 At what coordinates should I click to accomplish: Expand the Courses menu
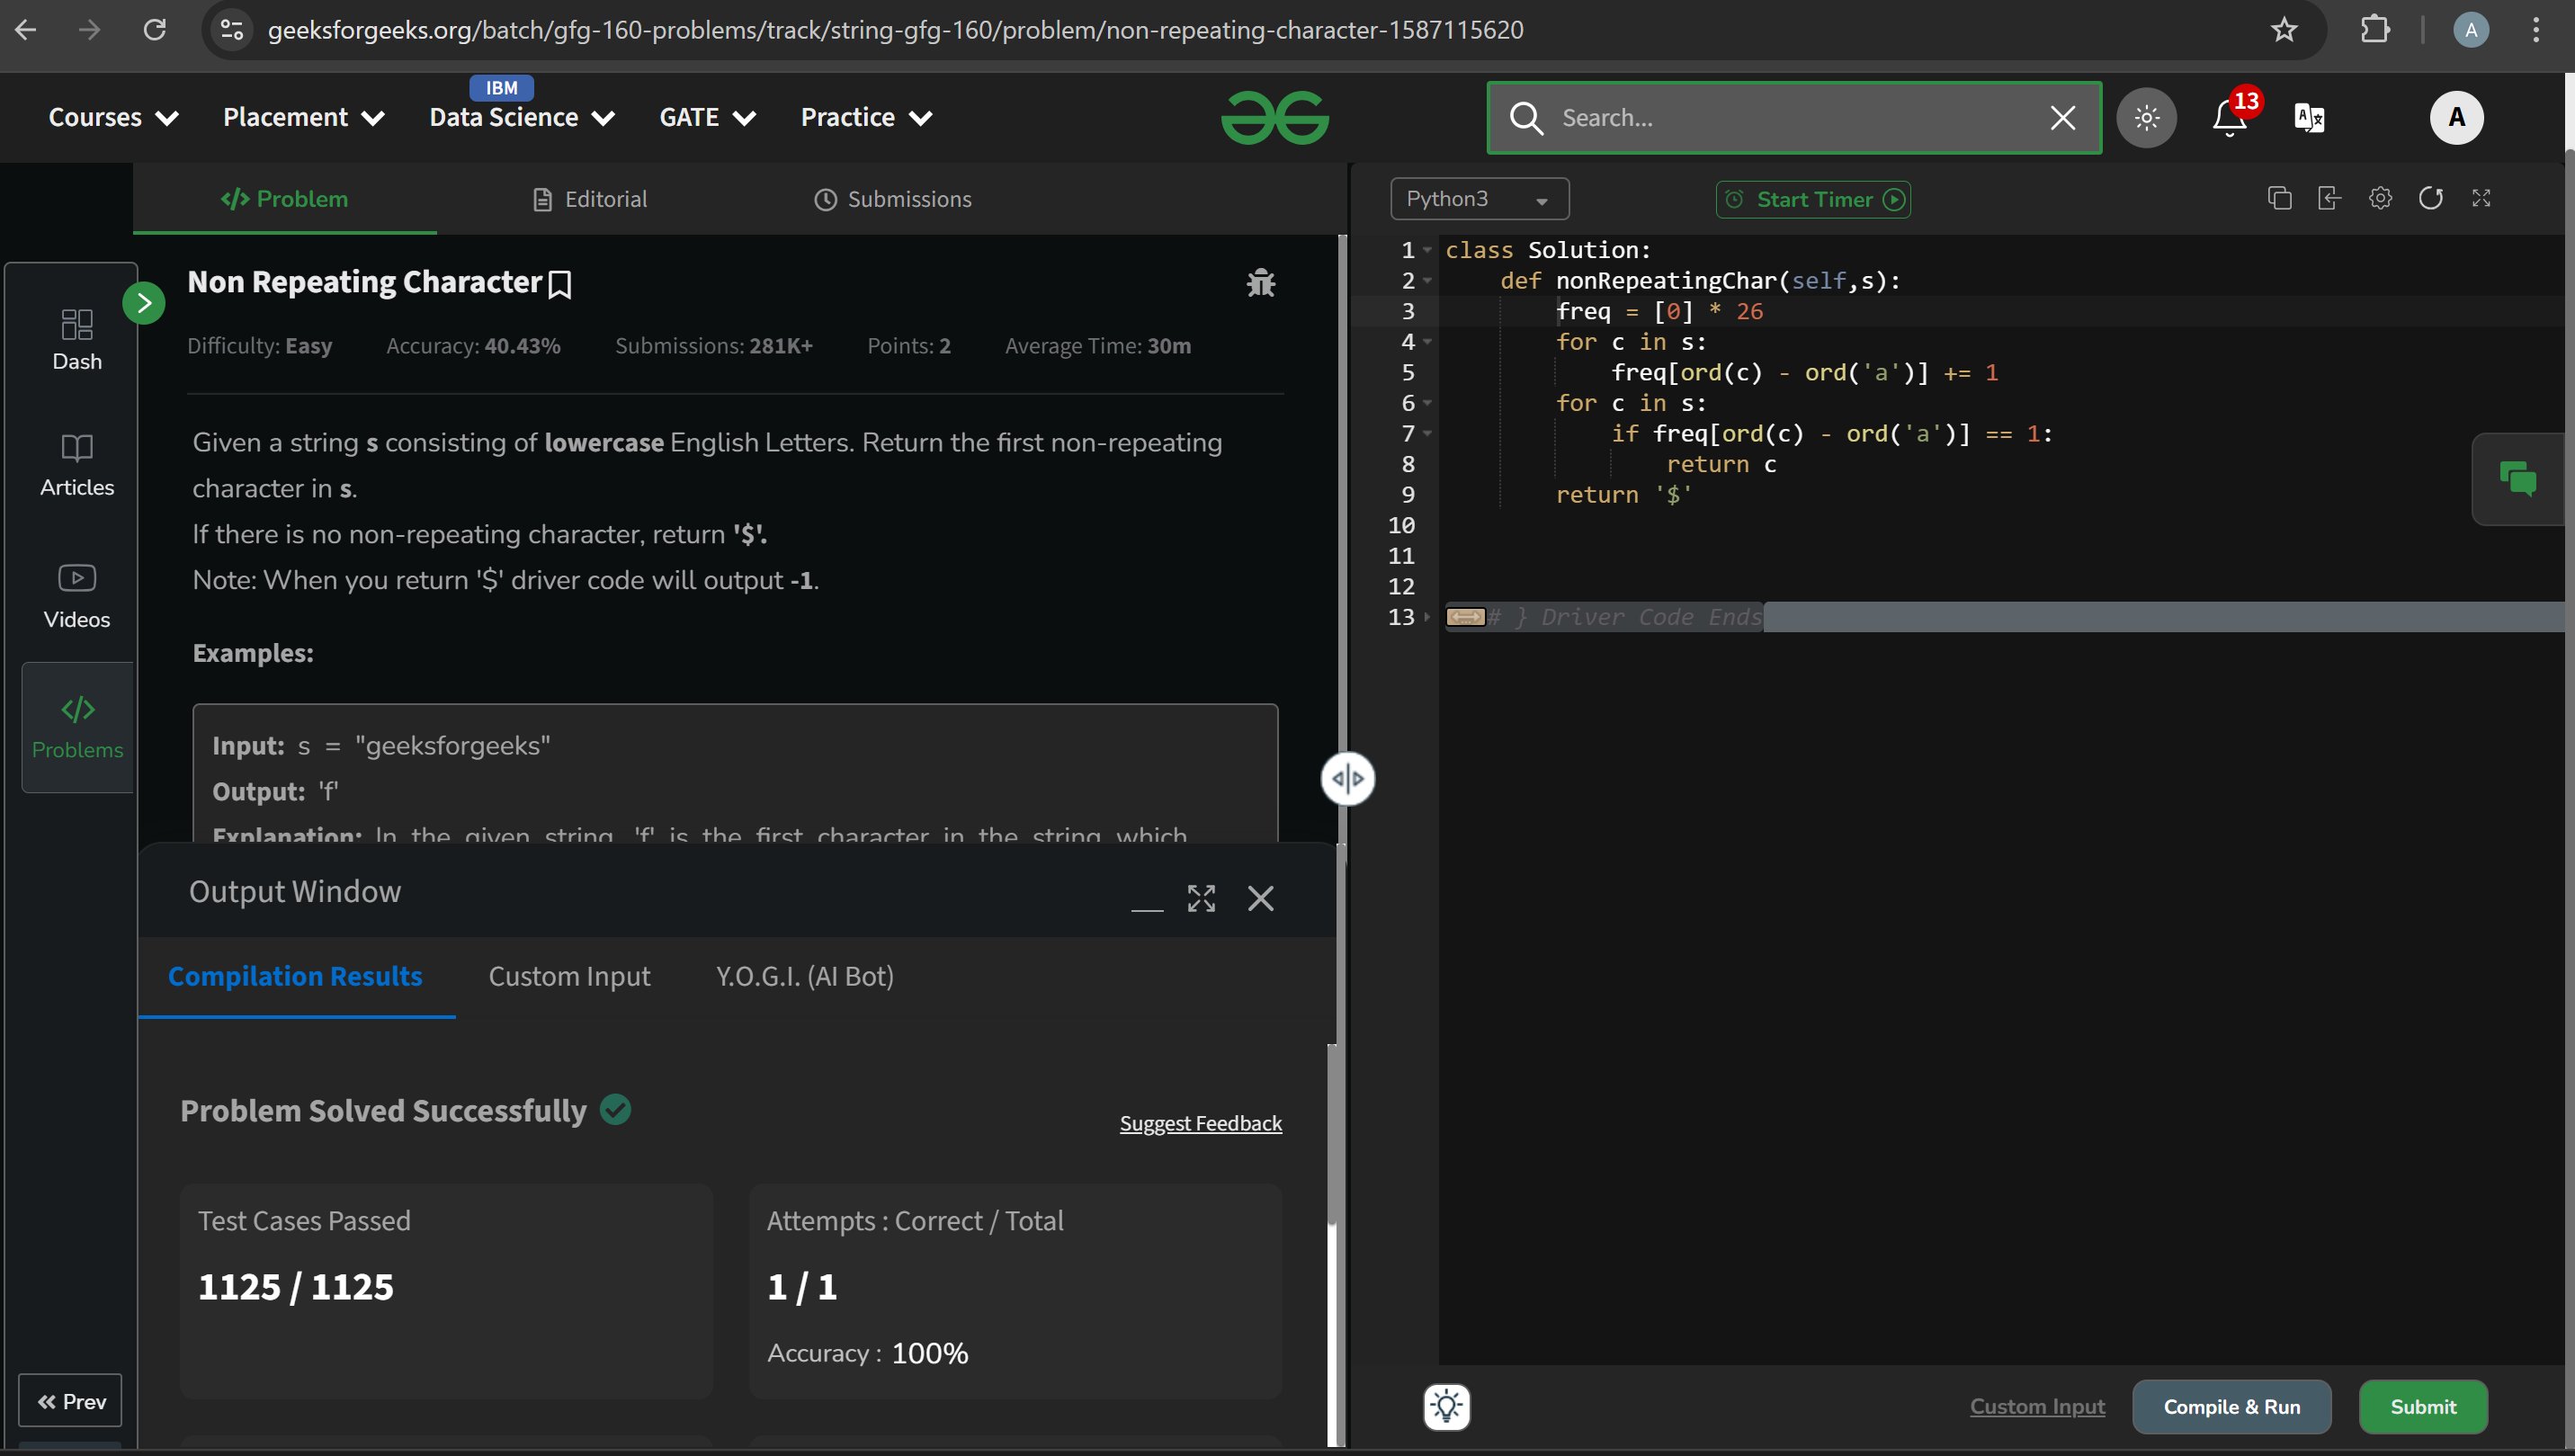point(113,118)
